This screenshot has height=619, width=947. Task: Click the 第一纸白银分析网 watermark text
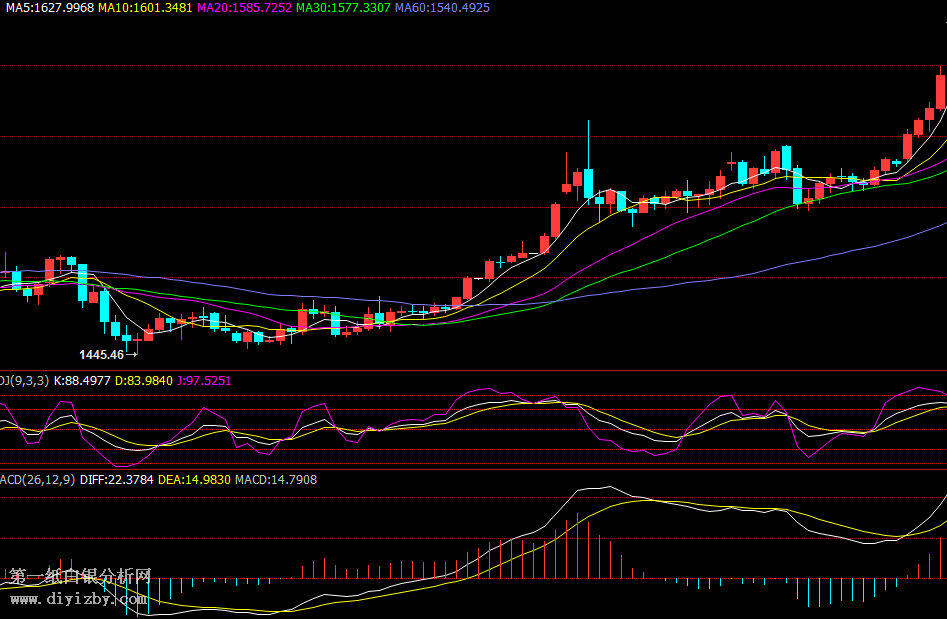coord(80,576)
